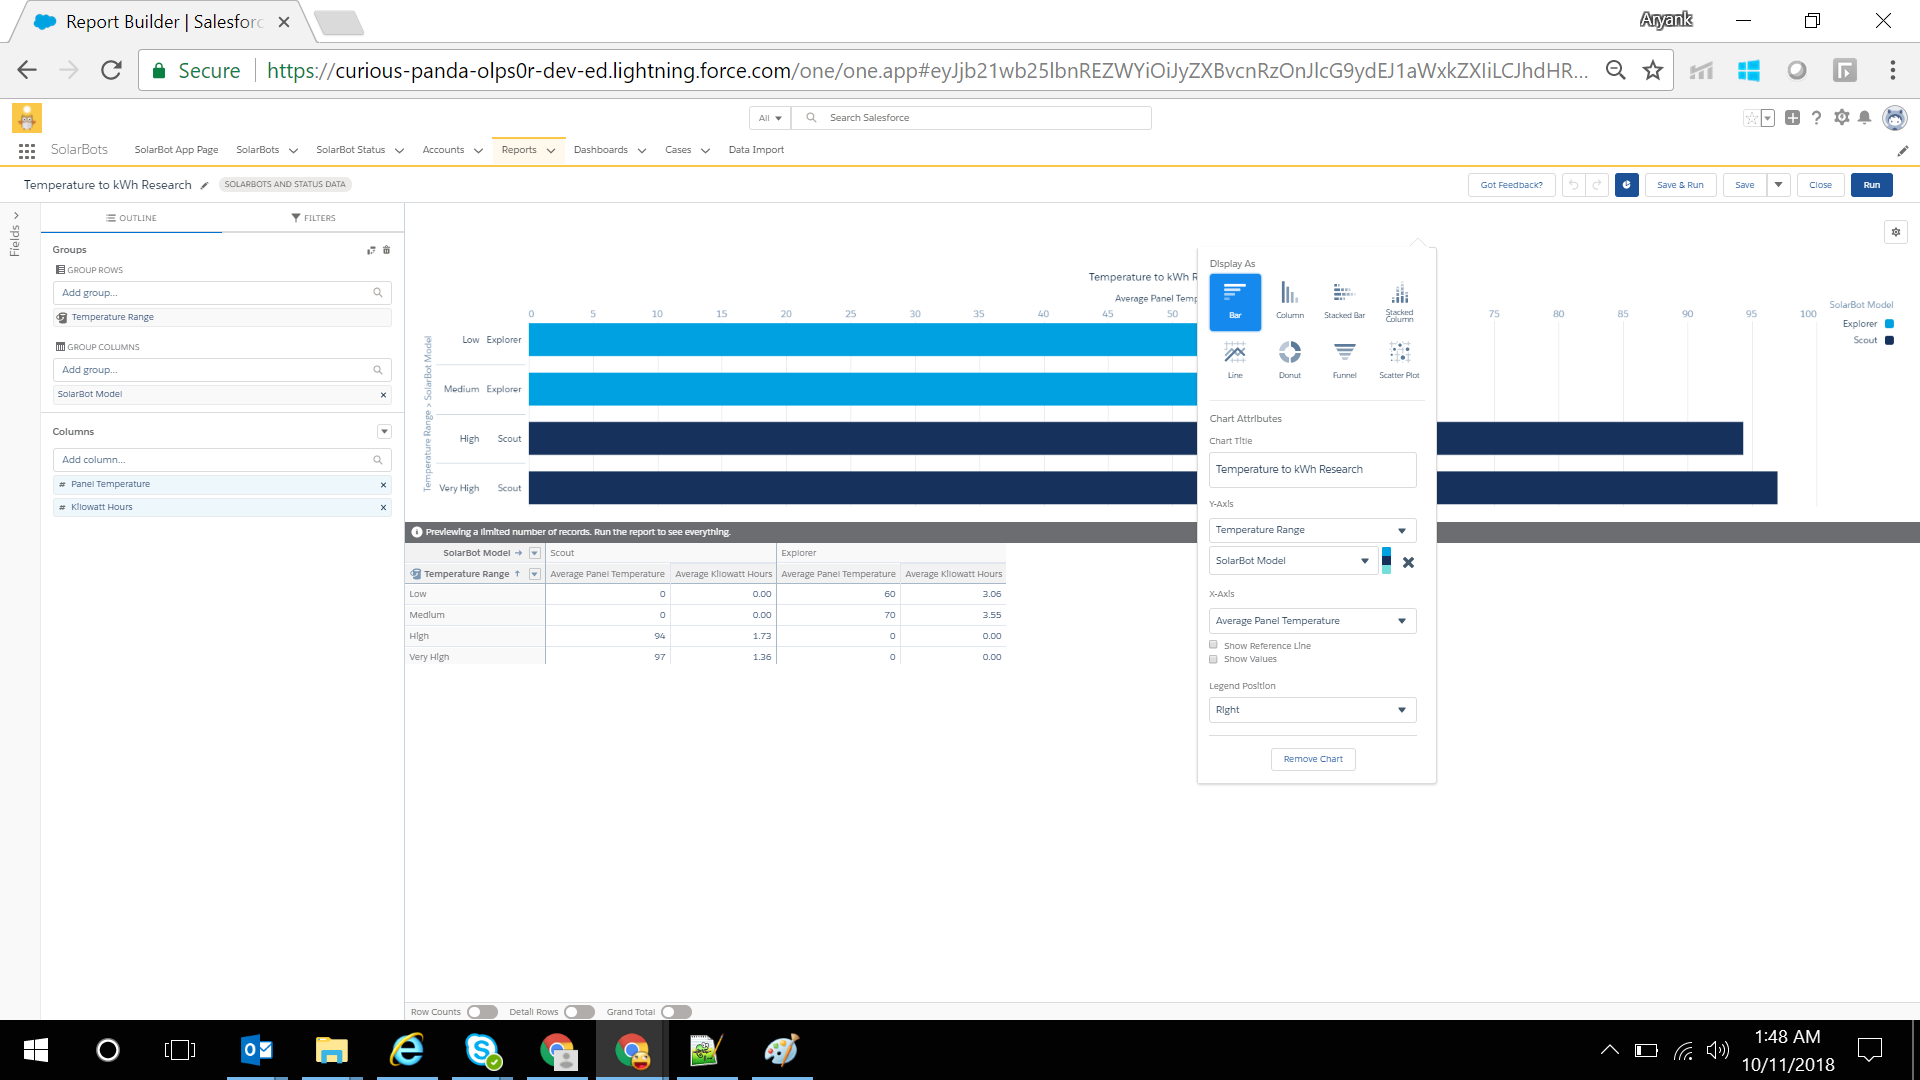Image resolution: width=1920 pixels, height=1080 pixels.
Task: Swap row and column groups icon
Action: click(371, 250)
